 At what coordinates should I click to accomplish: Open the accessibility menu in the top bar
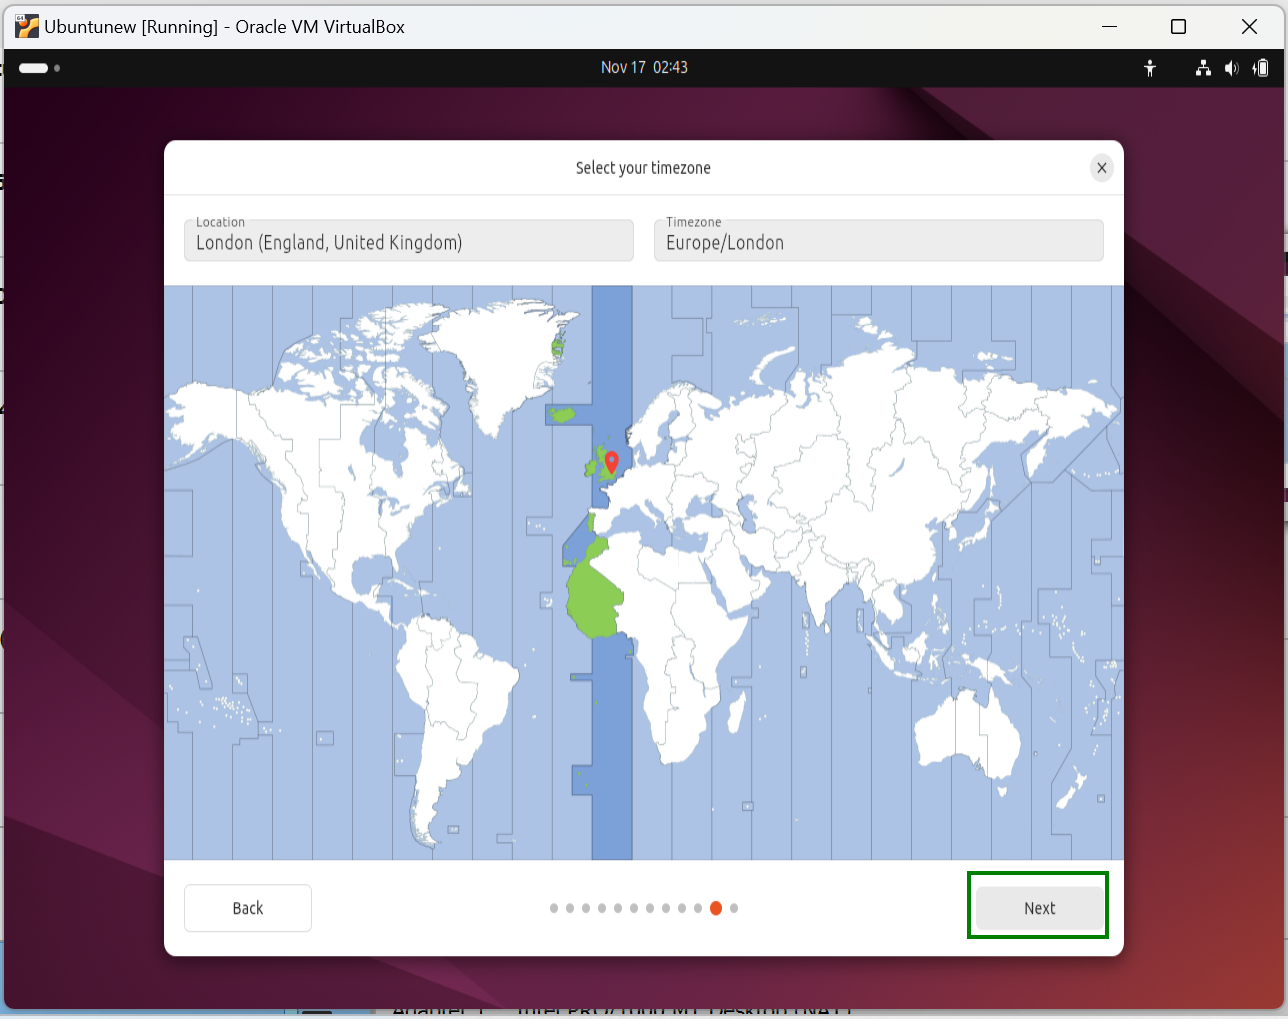pyautogui.click(x=1150, y=68)
